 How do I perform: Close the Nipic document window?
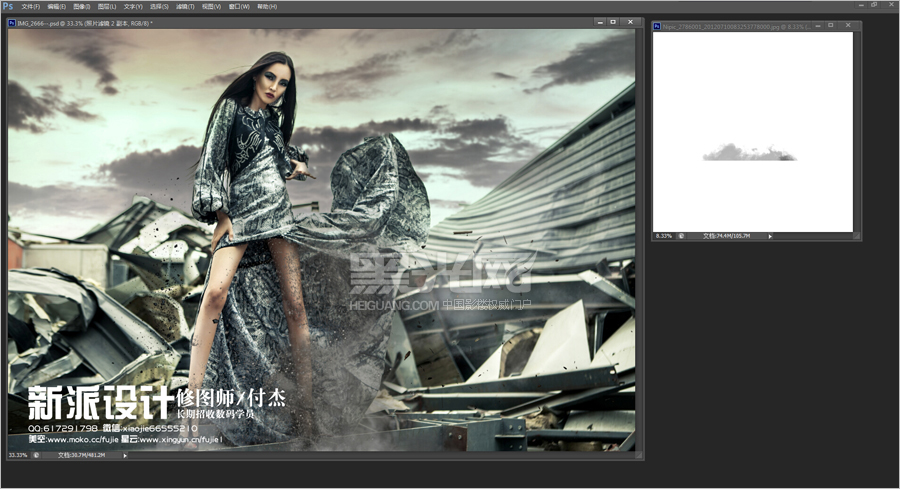(x=848, y=25)
